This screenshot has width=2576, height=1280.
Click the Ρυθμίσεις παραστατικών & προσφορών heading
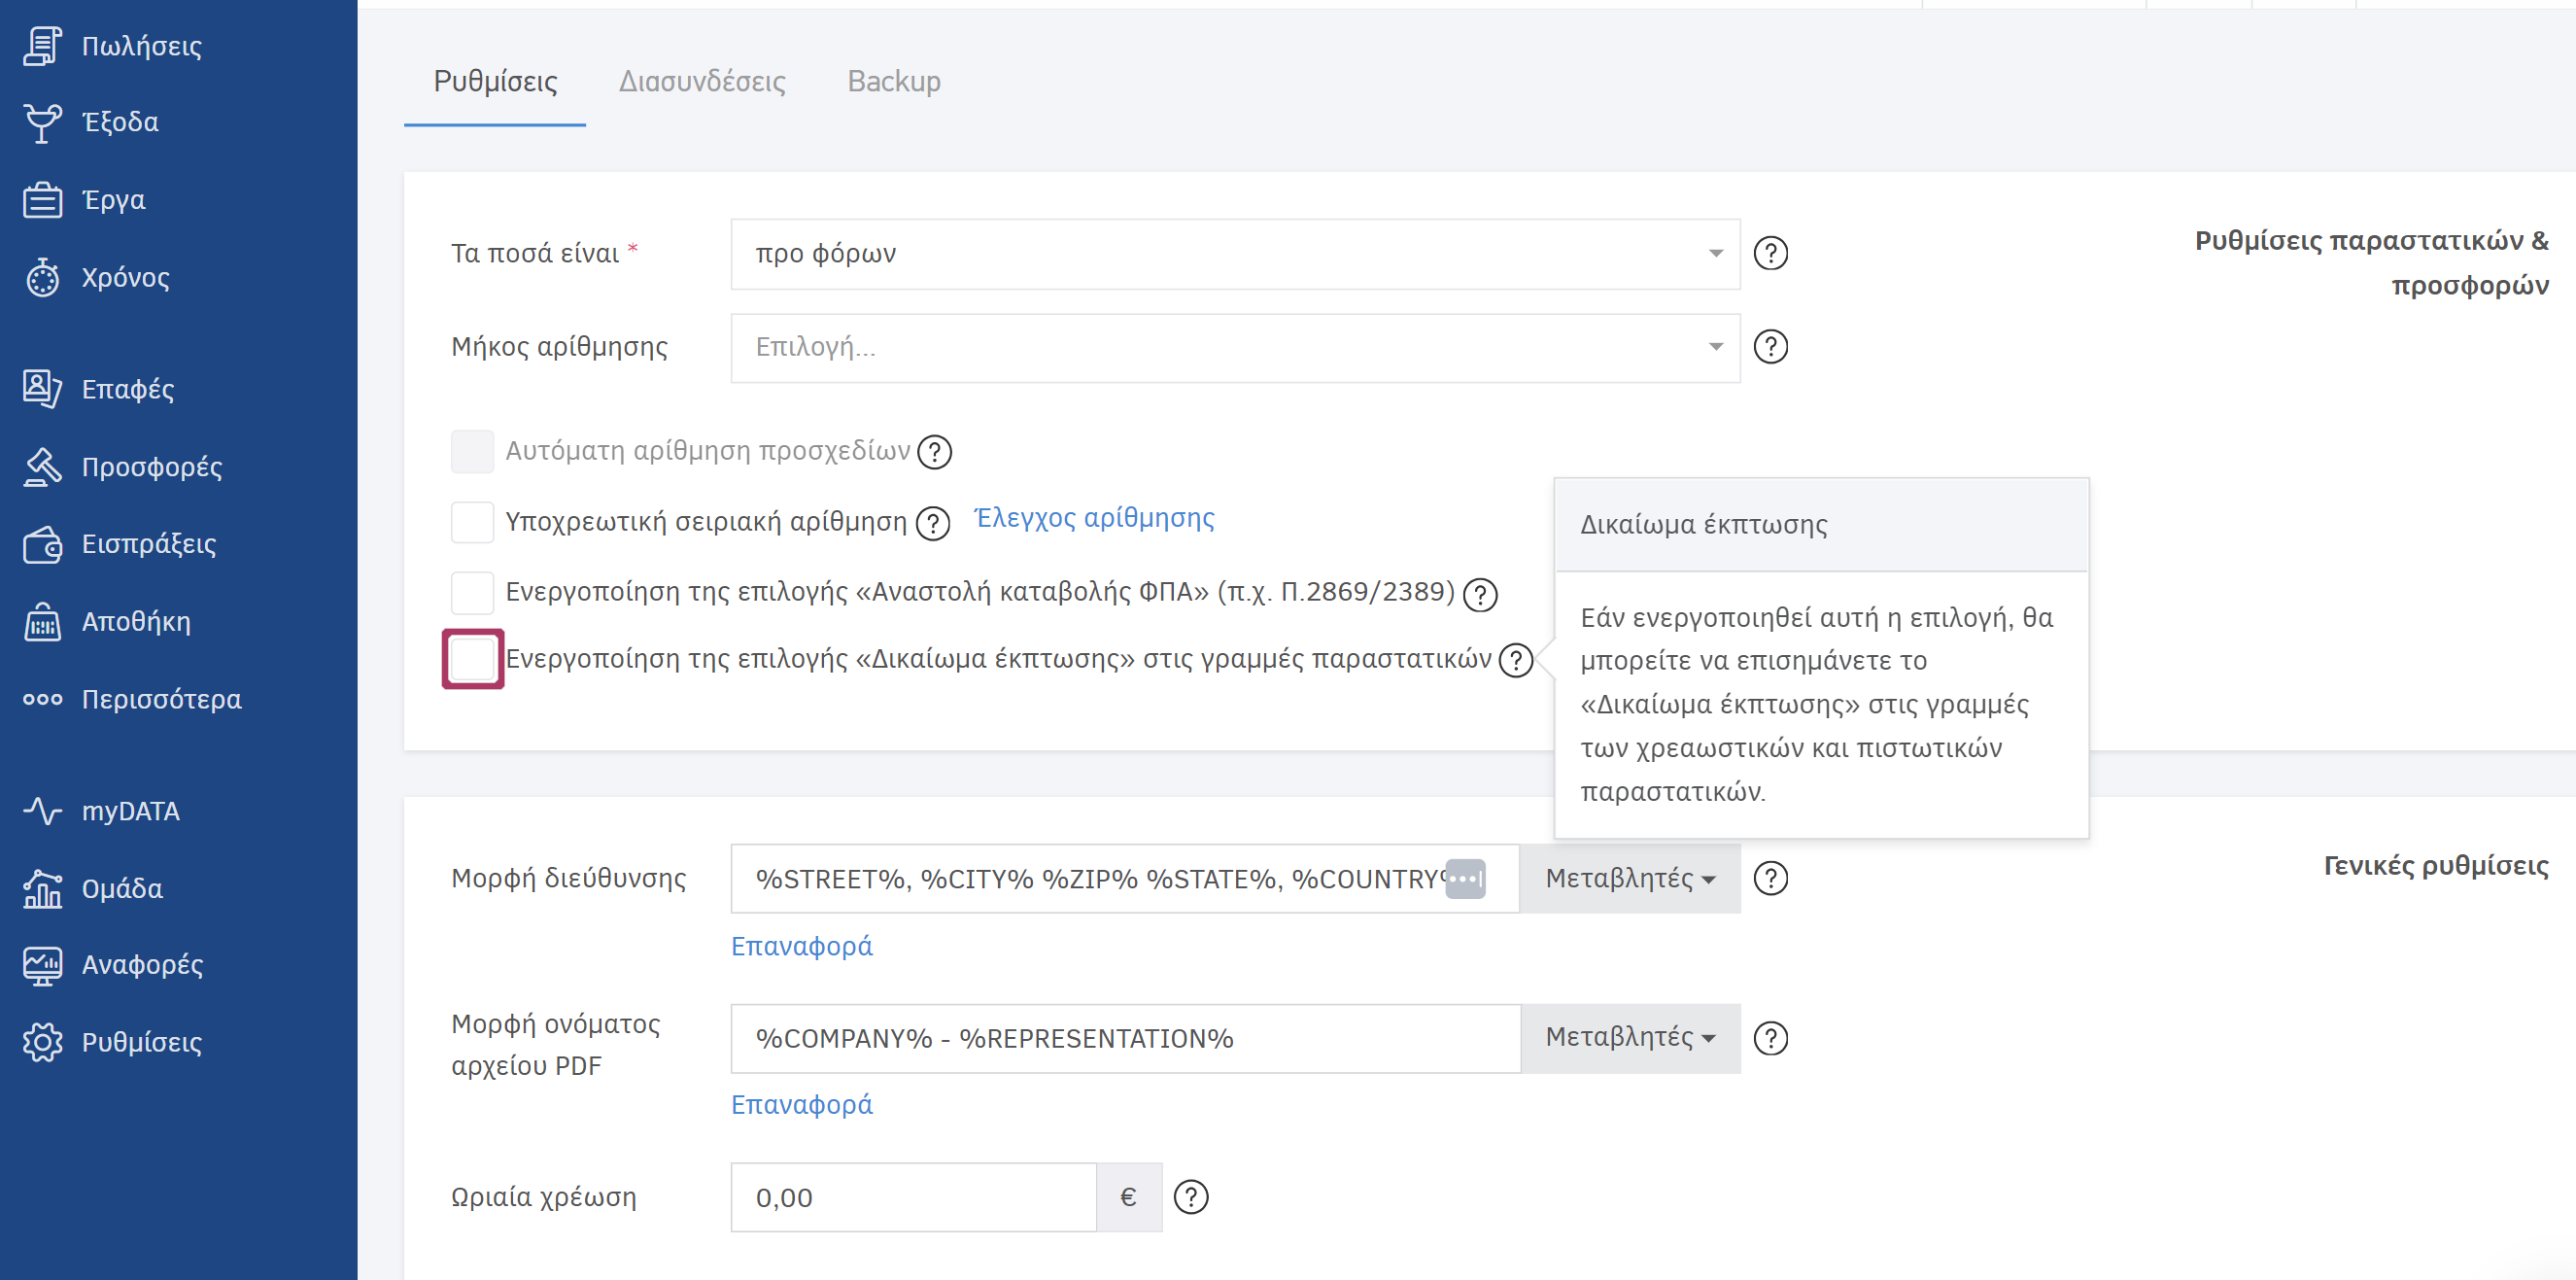(2372, 264)
